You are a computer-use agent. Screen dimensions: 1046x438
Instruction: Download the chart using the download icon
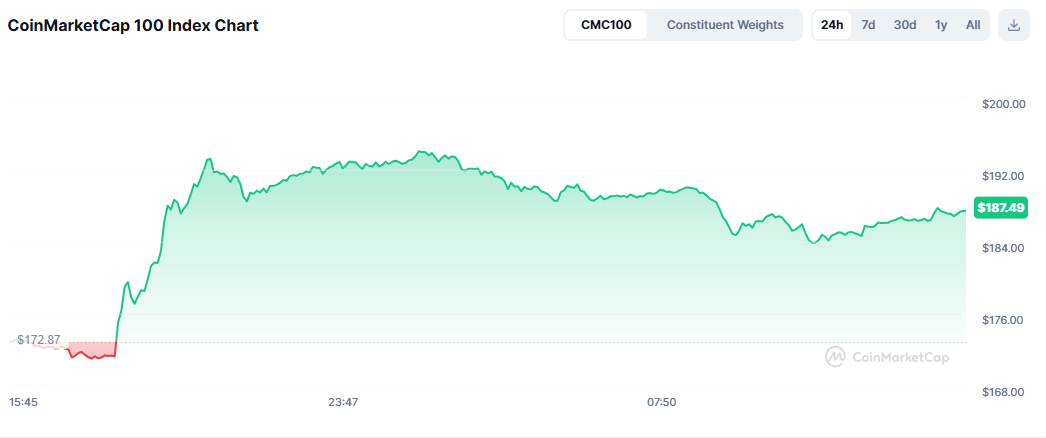(x=1014, y=25)
